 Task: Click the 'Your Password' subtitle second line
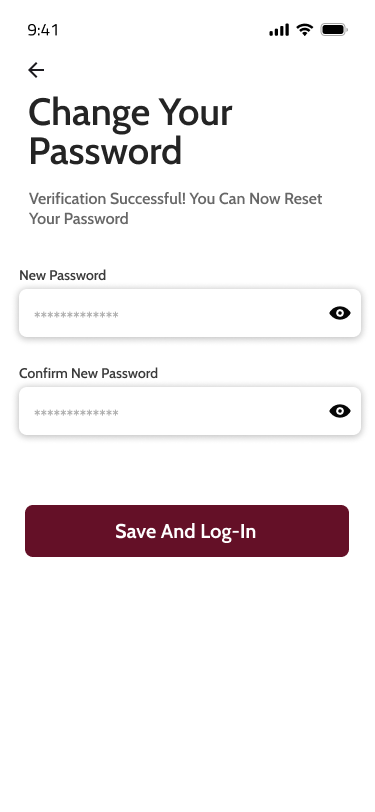(x=79, y=219)
